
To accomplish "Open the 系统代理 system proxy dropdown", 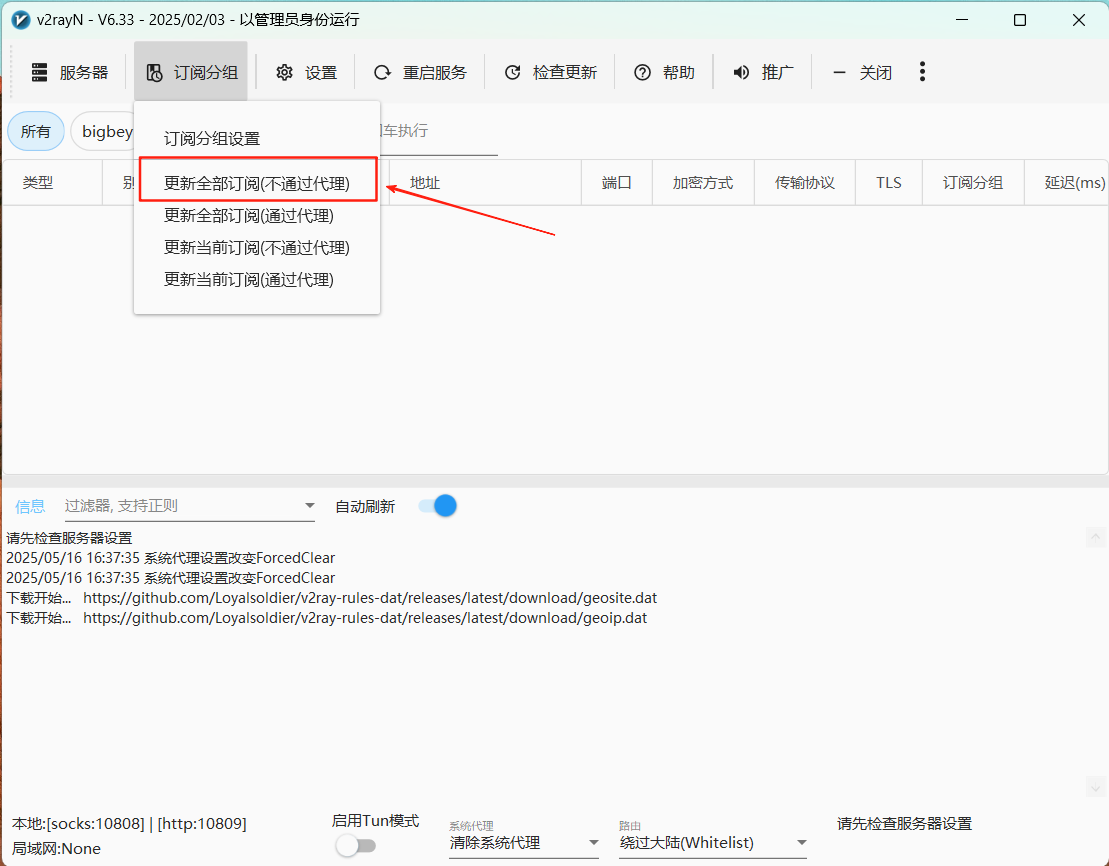I will [594, 843].
